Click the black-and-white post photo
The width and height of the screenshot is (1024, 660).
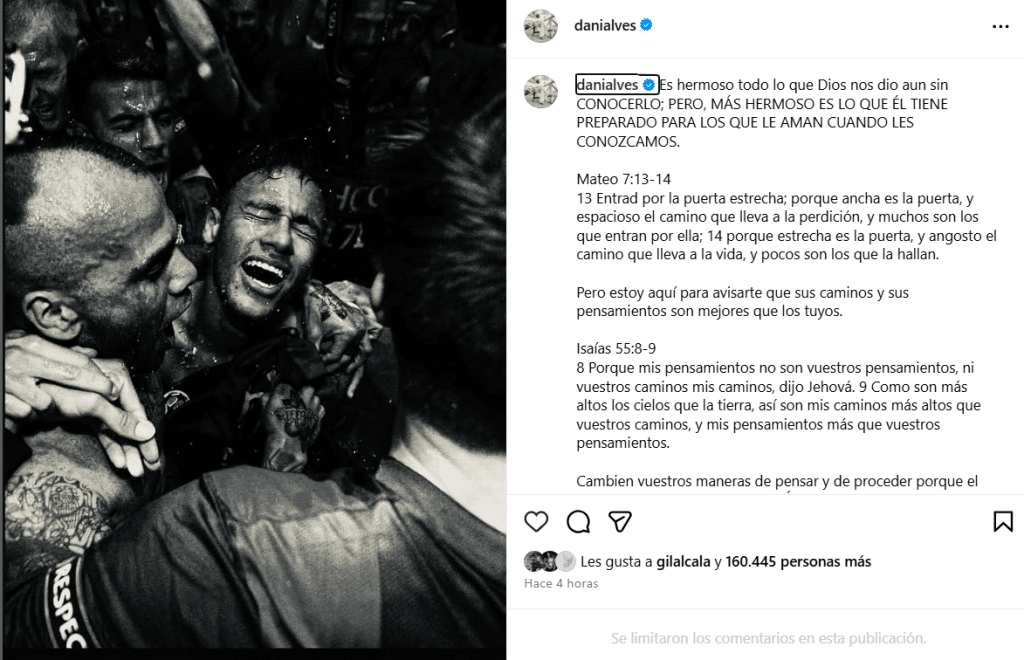255,324
